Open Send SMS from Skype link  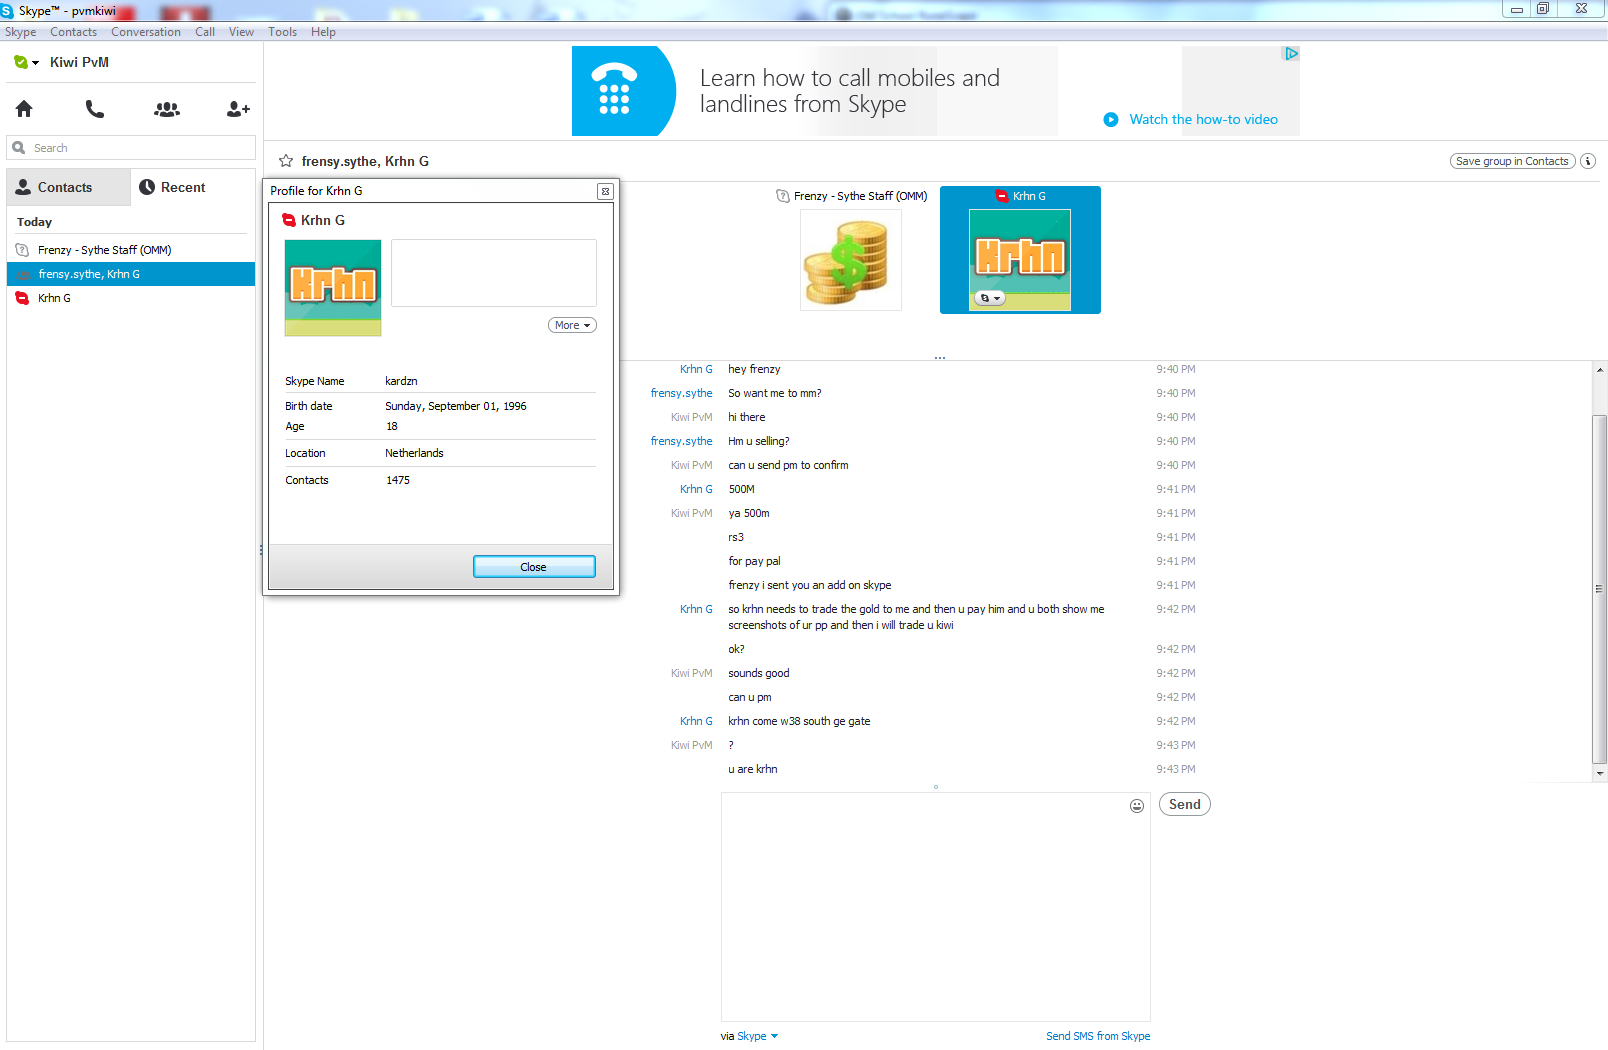click(1098, 1036)
